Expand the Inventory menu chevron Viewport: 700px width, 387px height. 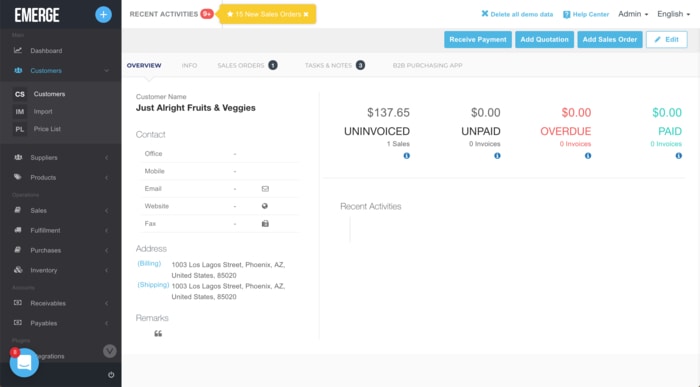pyautogui.click(x=107, y=270)
